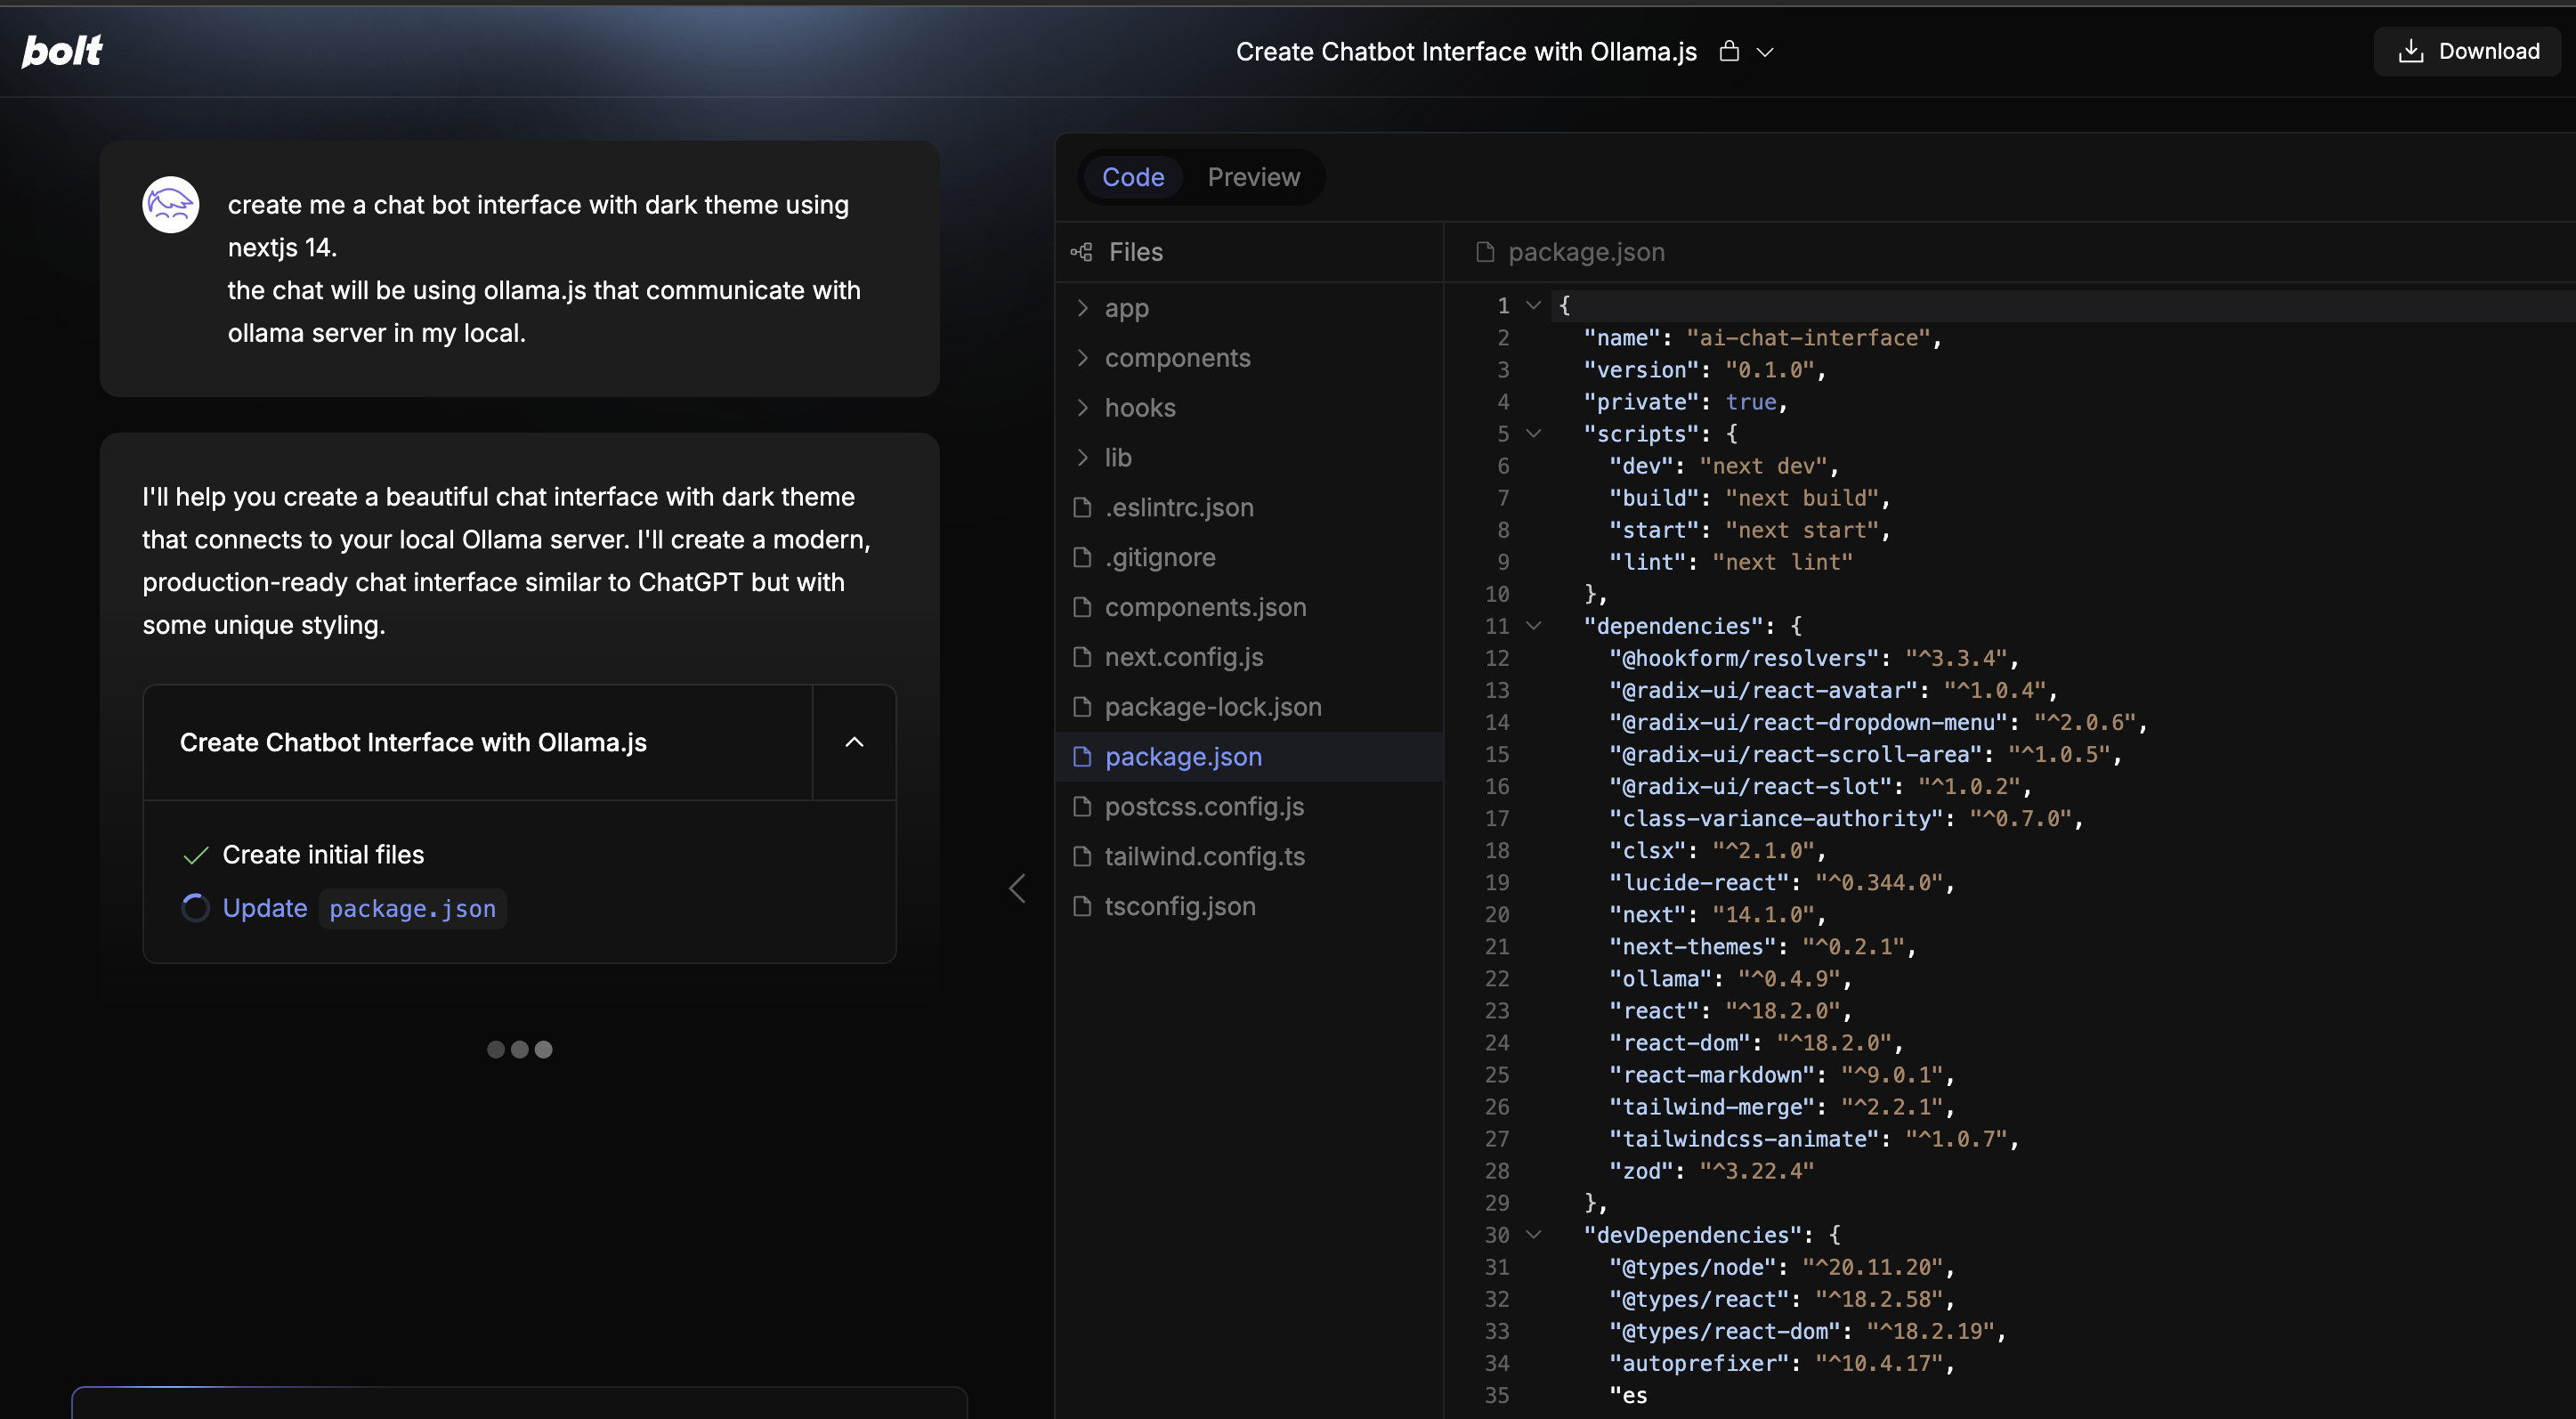
Task: Click the "next": "14.1.0" line
Action: (x=1717, y=915)
